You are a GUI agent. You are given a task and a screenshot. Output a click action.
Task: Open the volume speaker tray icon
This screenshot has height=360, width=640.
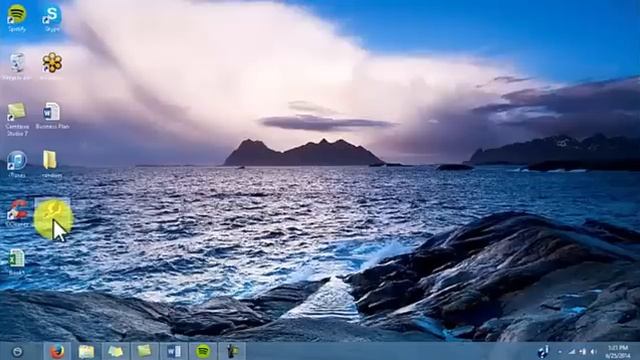593,352
